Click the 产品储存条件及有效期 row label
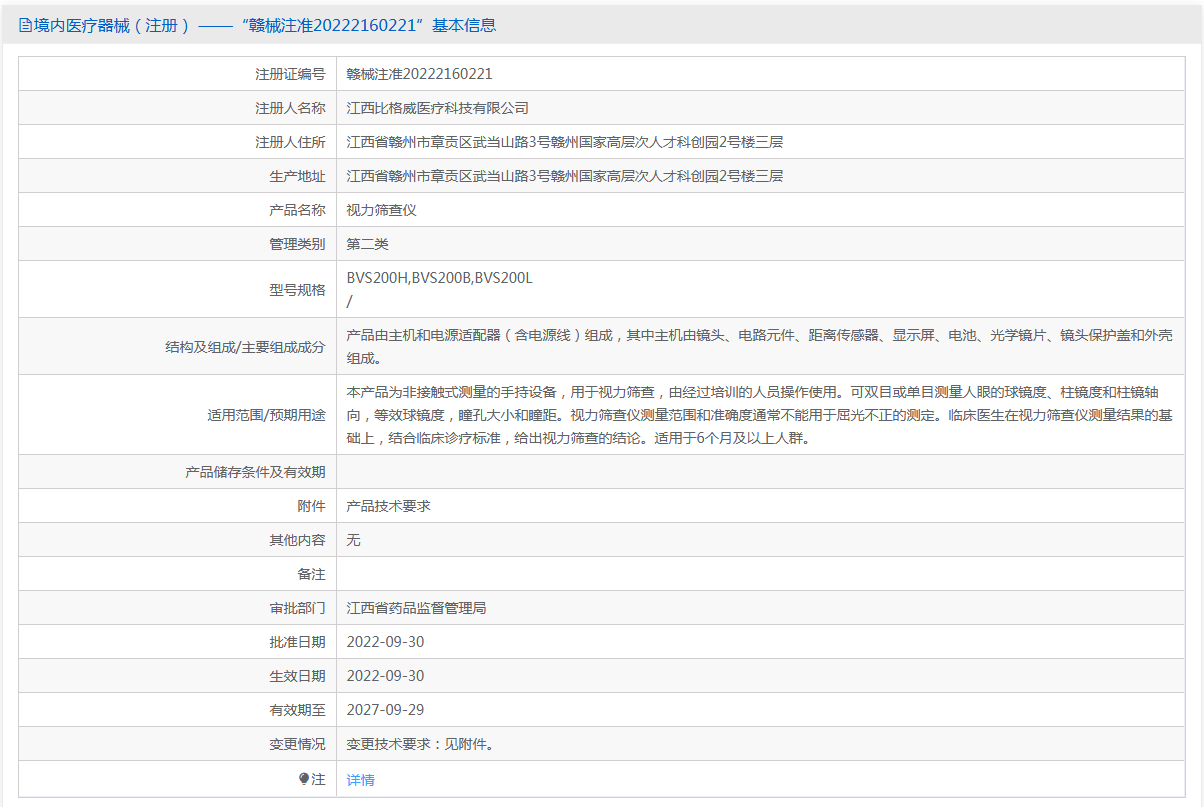Image resolution: width=1204 pixels, height=807 pixels. coord(255,472)
